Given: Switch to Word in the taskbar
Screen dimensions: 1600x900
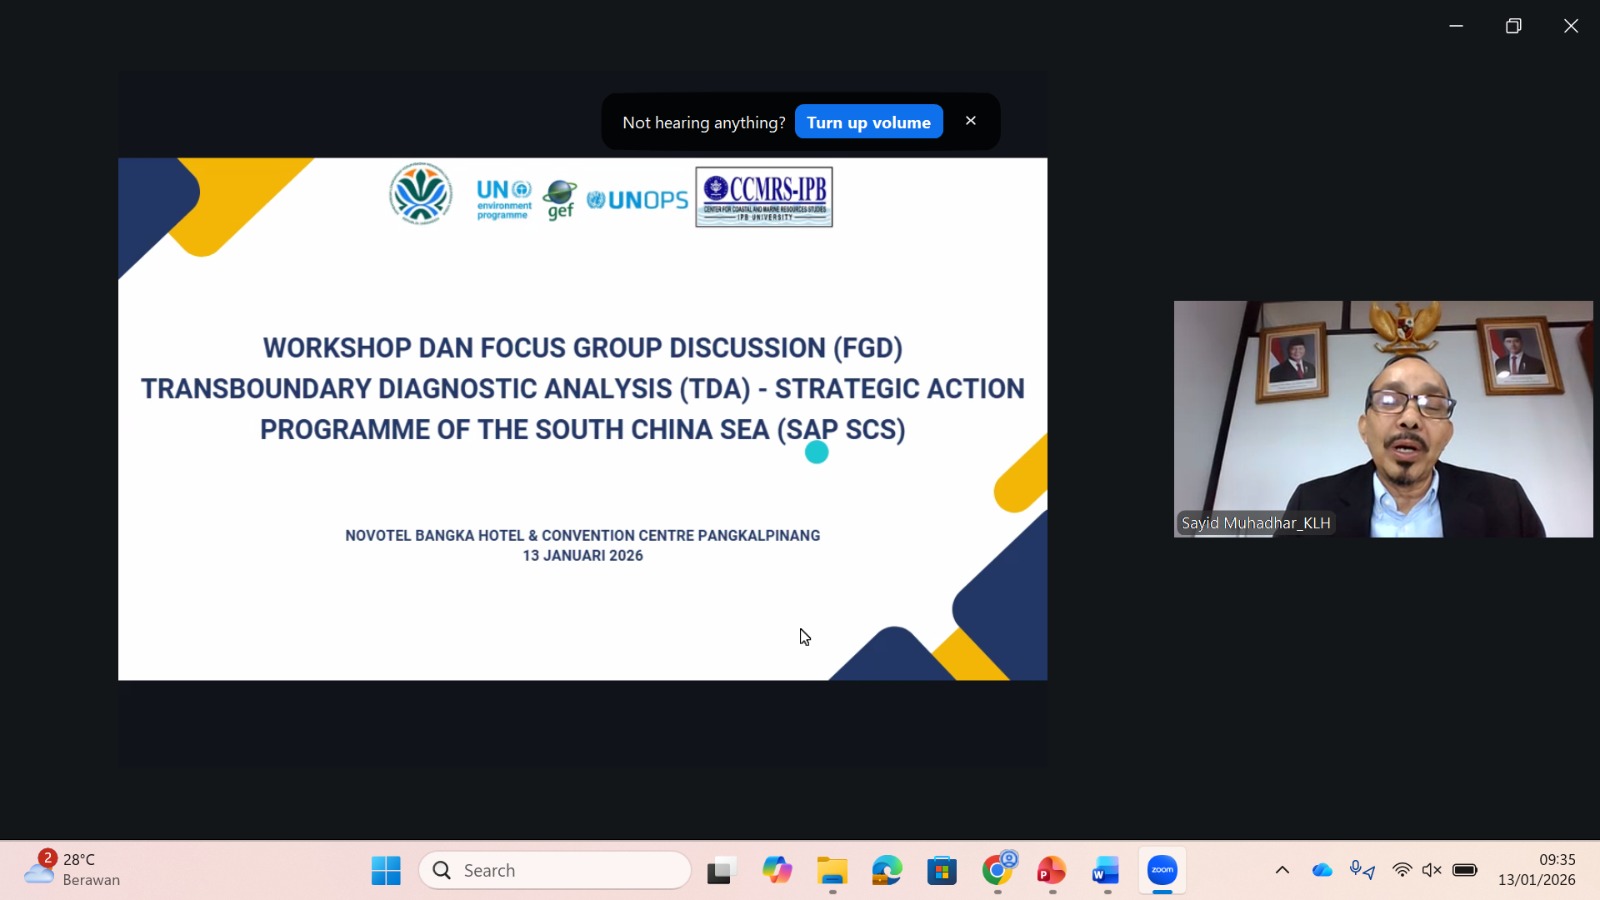Looking at the screenshot, I should [1106, 871].
